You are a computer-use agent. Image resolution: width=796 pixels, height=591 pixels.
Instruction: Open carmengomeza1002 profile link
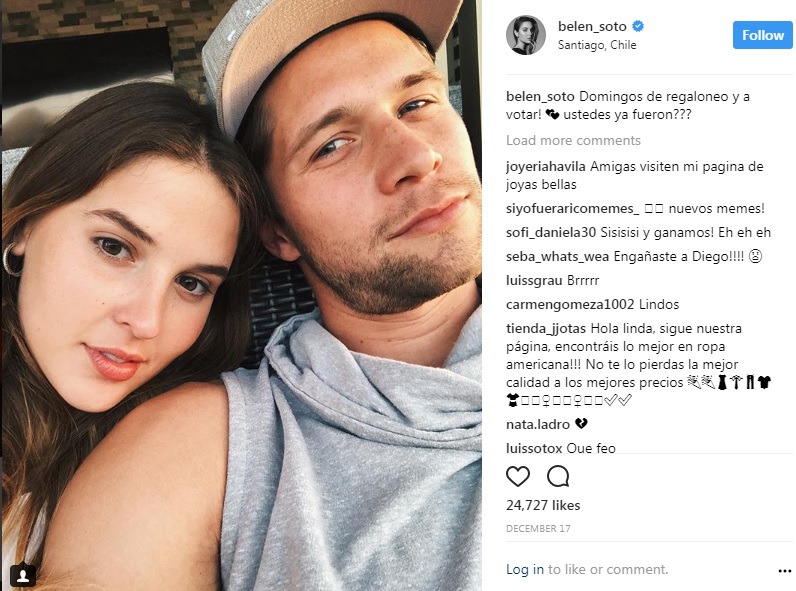tap(570, 304)
